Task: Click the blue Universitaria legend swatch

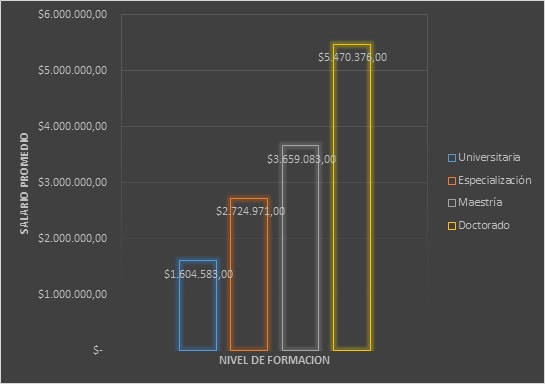Action: pos(452,158)
